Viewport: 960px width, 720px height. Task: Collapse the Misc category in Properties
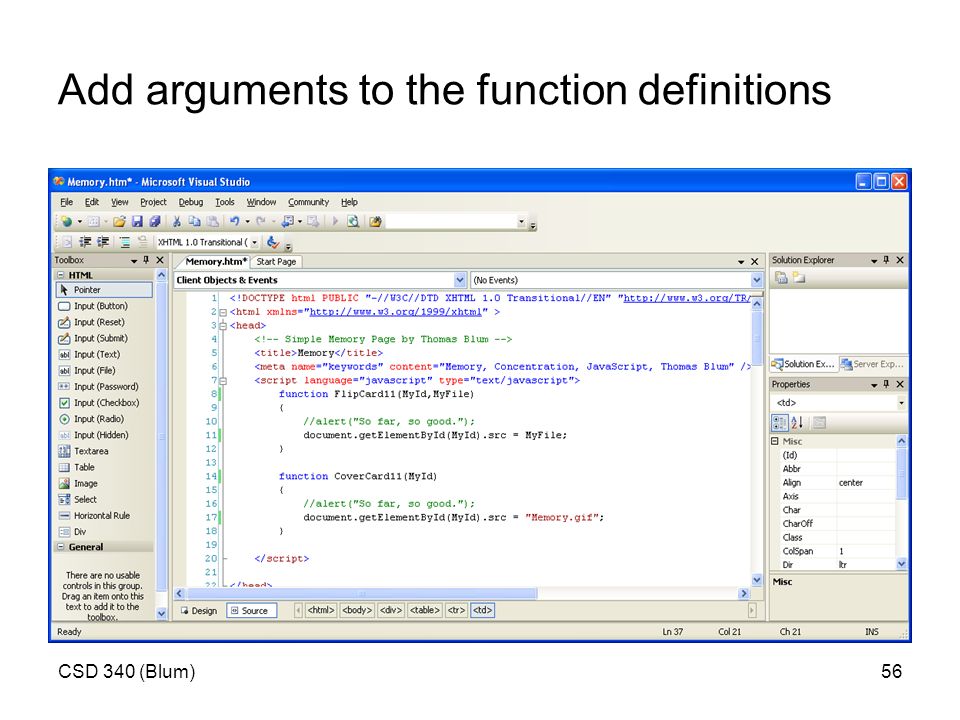click(x=775, y=441)
